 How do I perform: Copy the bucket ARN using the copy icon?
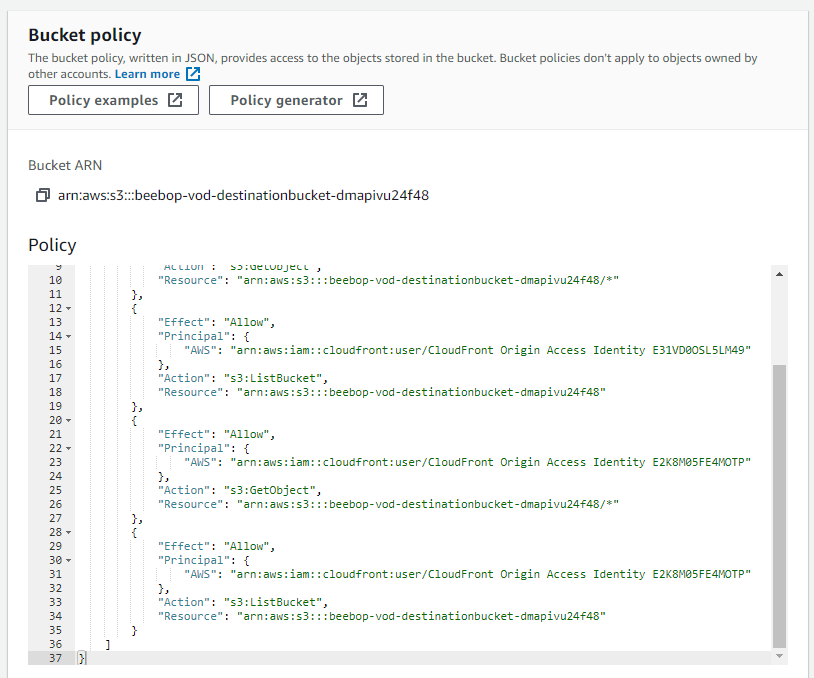(42, 195)
